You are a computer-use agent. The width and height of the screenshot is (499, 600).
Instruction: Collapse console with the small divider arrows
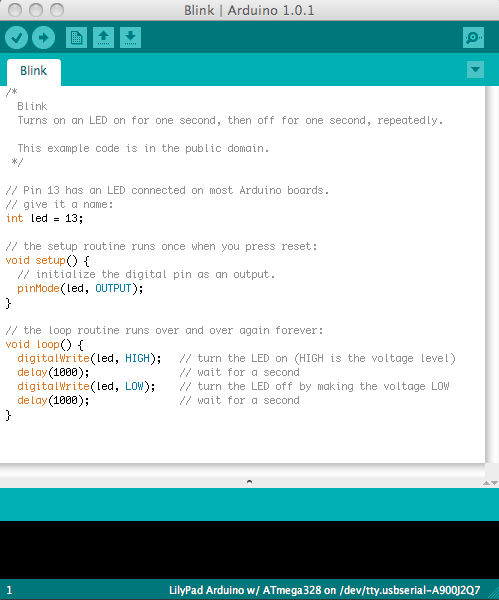click(490, 483)
